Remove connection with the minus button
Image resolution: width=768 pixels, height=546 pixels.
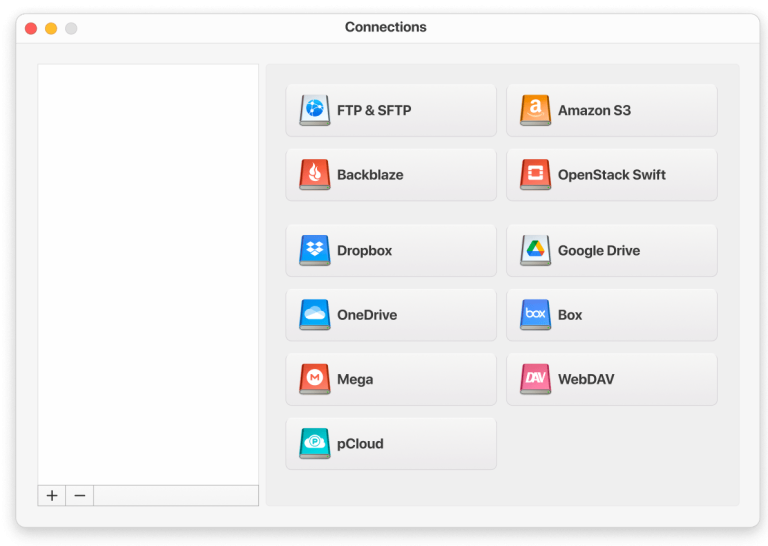(80, 495)
